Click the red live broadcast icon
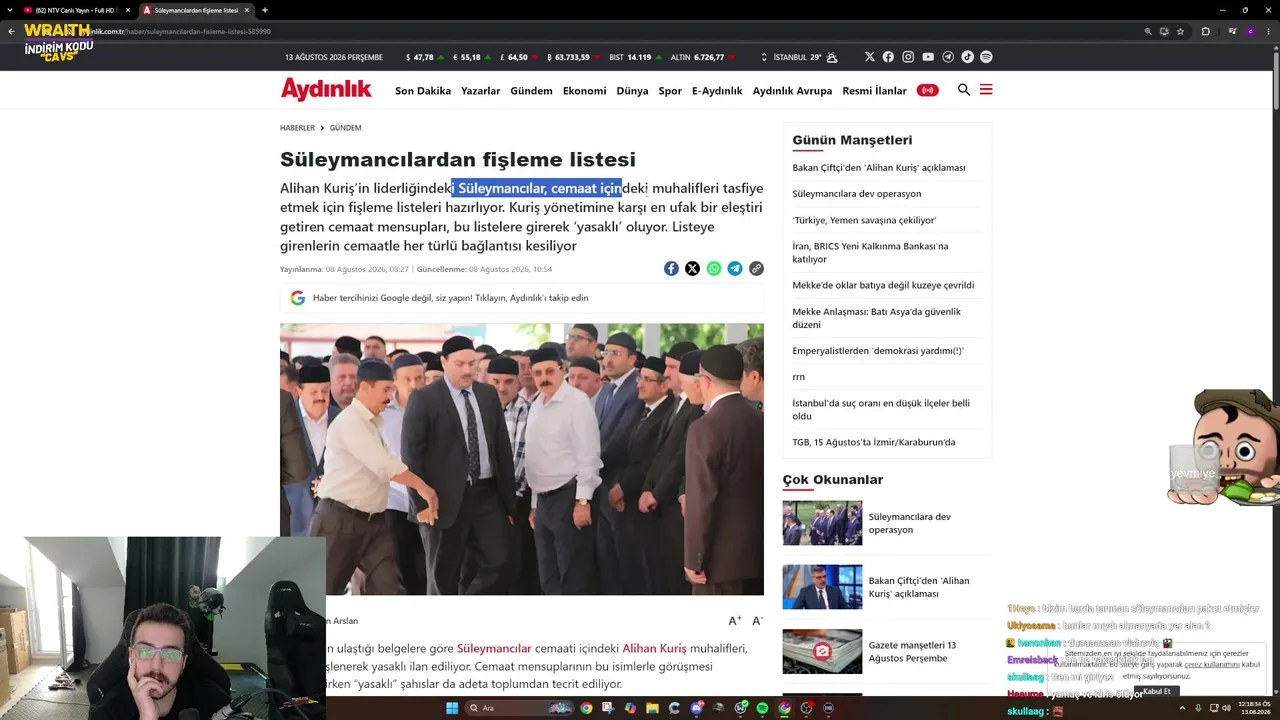This screenshot has width=1280, height=720. pyautogui.click(x=928, y=90)
